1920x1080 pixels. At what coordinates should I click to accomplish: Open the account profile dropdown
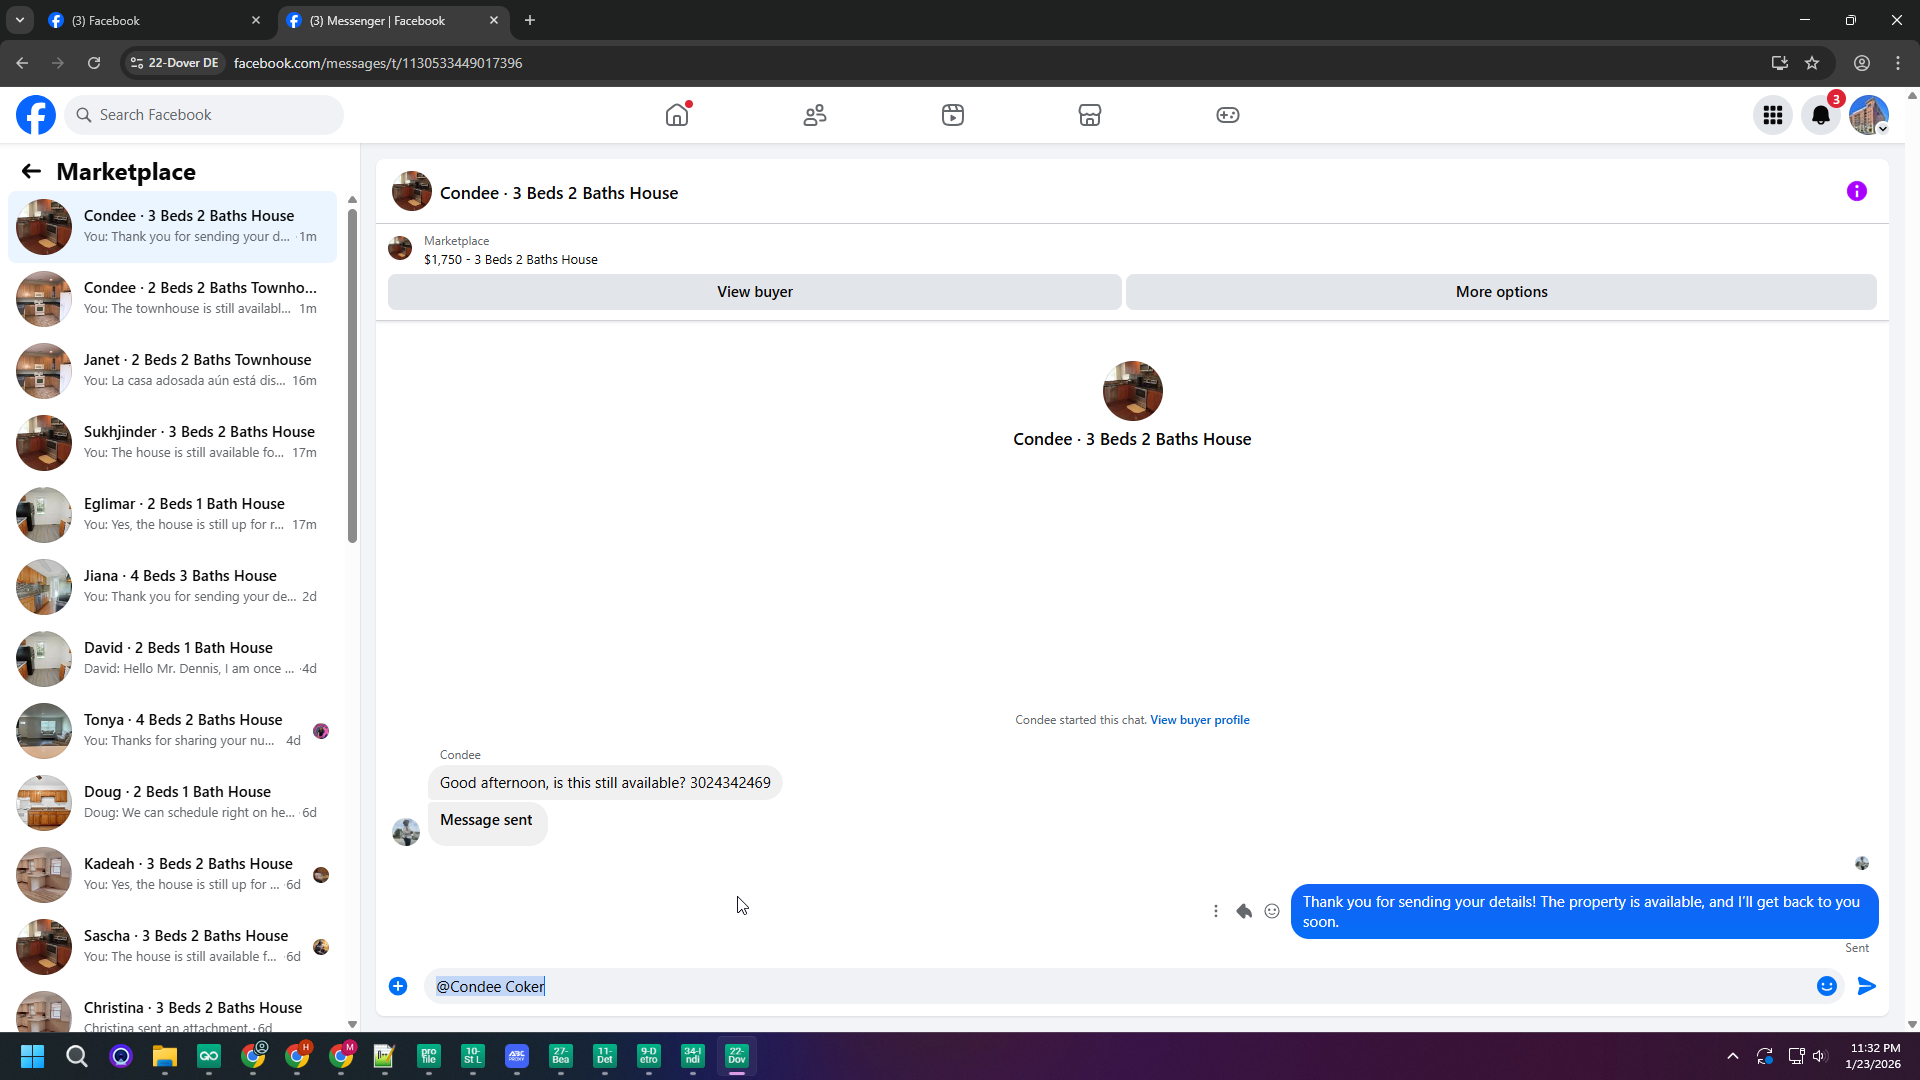click(x=1869, y=115)
